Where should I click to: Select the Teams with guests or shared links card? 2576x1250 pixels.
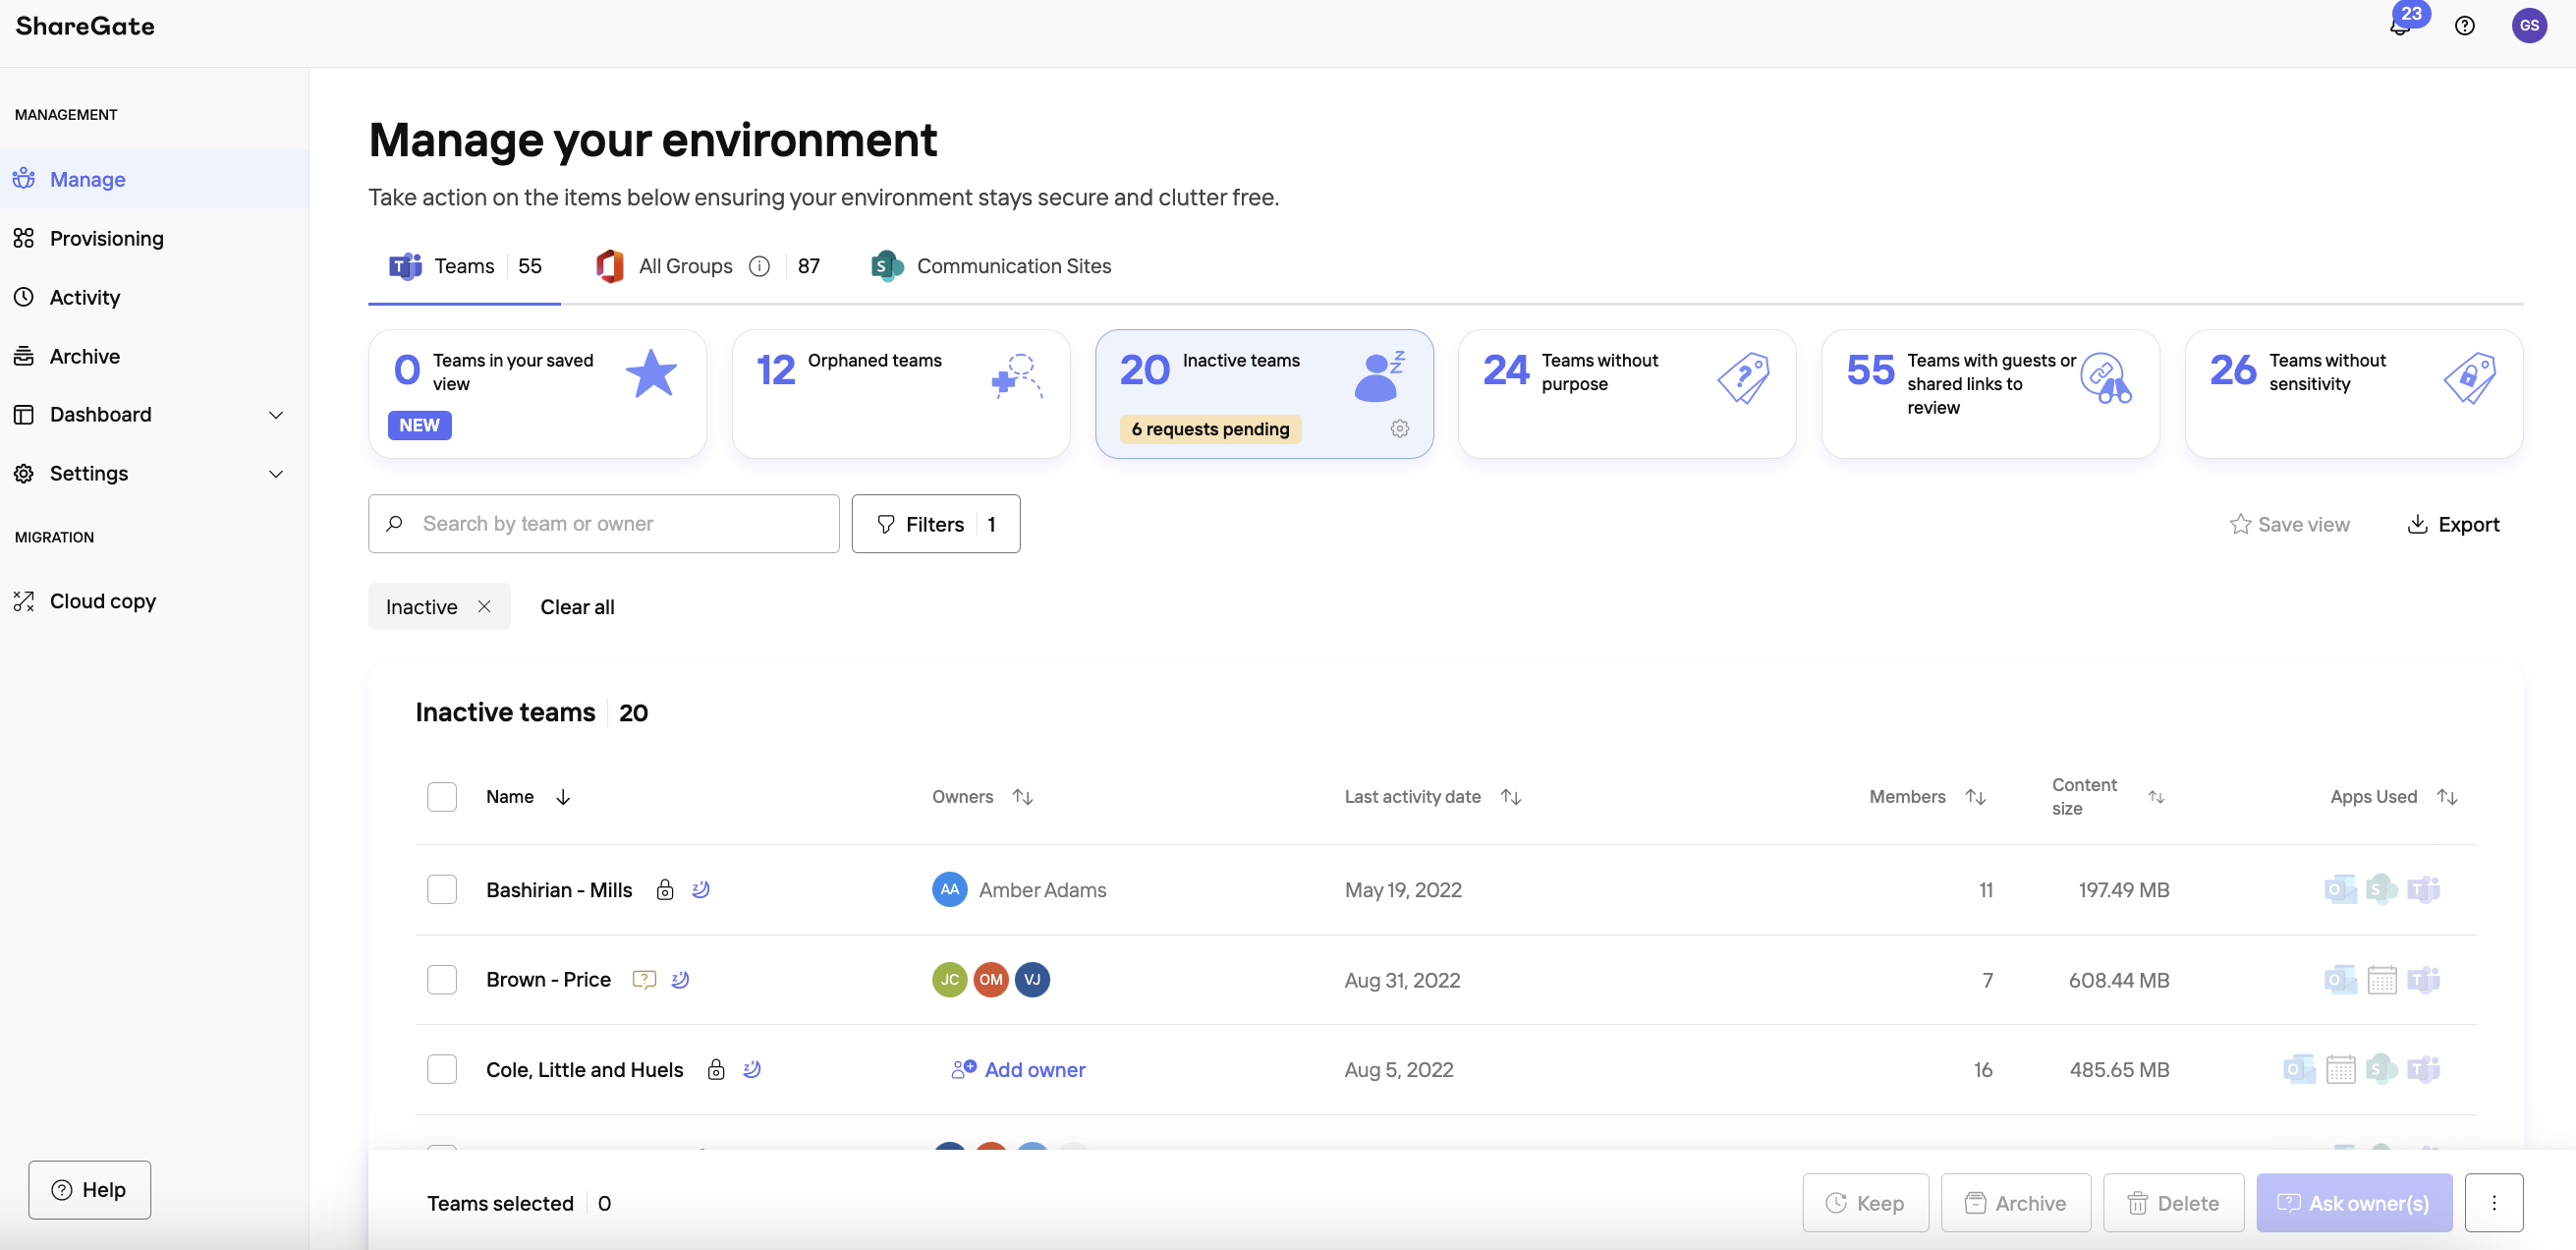(1990, 394)
